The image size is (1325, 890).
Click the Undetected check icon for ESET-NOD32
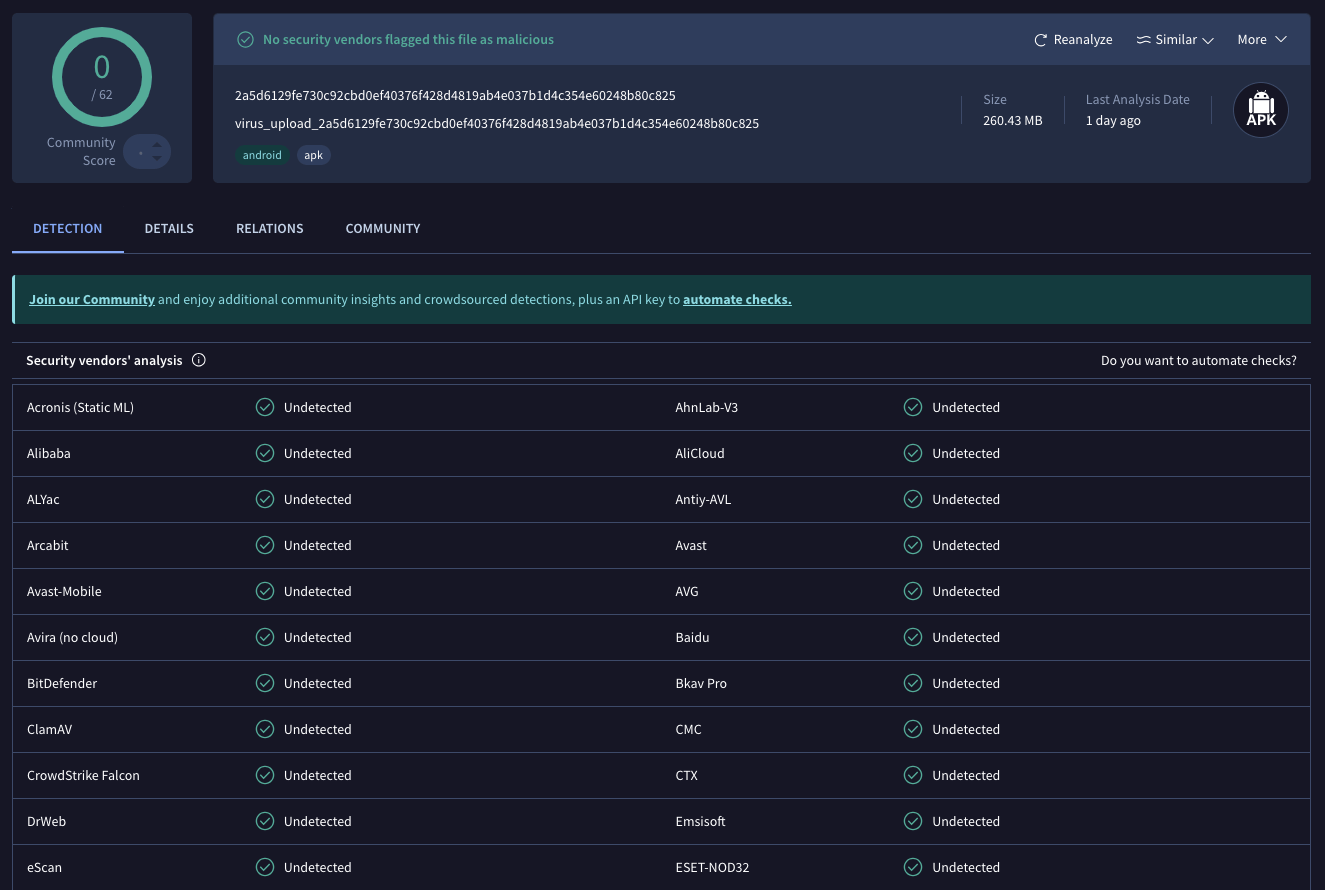pos(913,867)
